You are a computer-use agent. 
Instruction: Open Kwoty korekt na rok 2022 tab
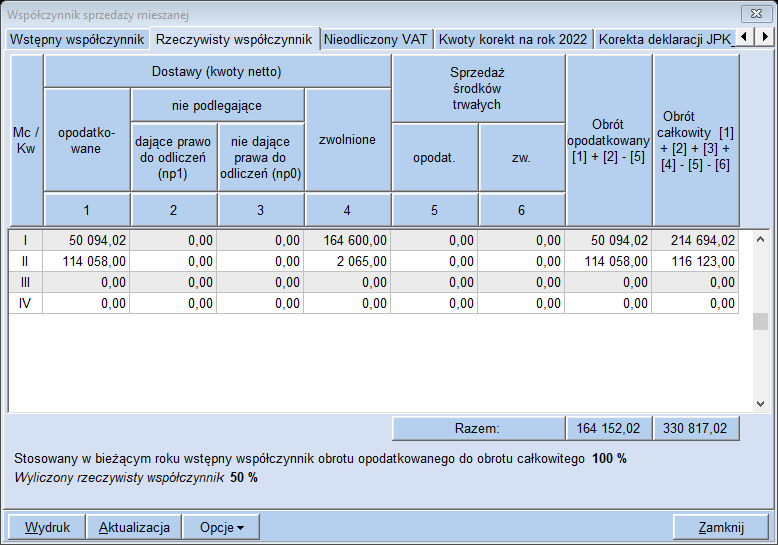513,39
